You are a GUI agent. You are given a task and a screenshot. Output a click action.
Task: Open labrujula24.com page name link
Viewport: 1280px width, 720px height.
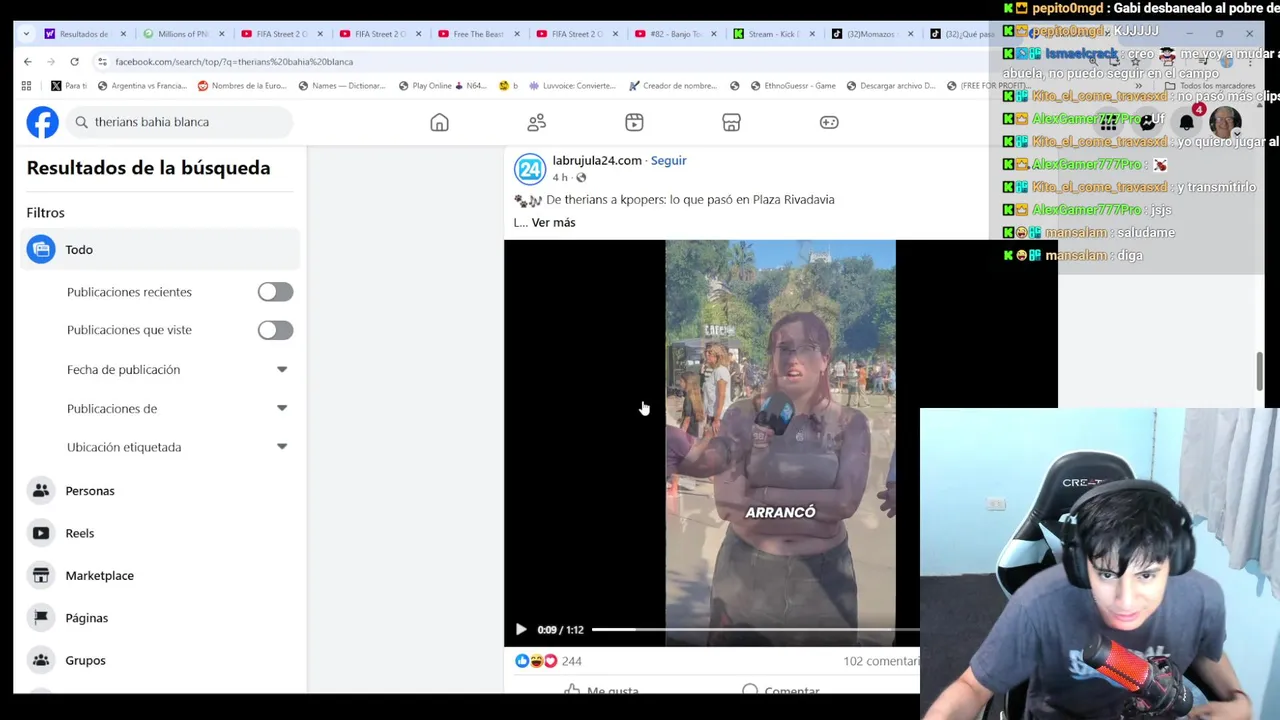tap(597, 160)
